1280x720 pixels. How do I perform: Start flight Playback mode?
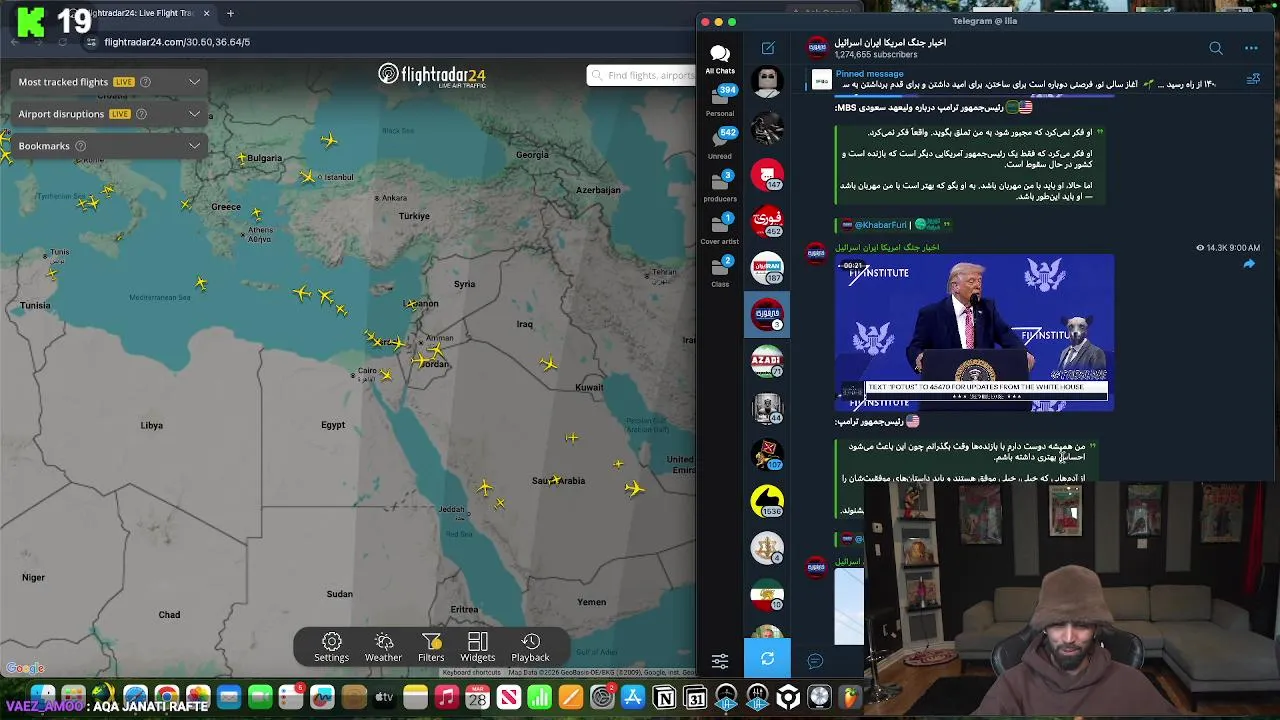point(530,647)
